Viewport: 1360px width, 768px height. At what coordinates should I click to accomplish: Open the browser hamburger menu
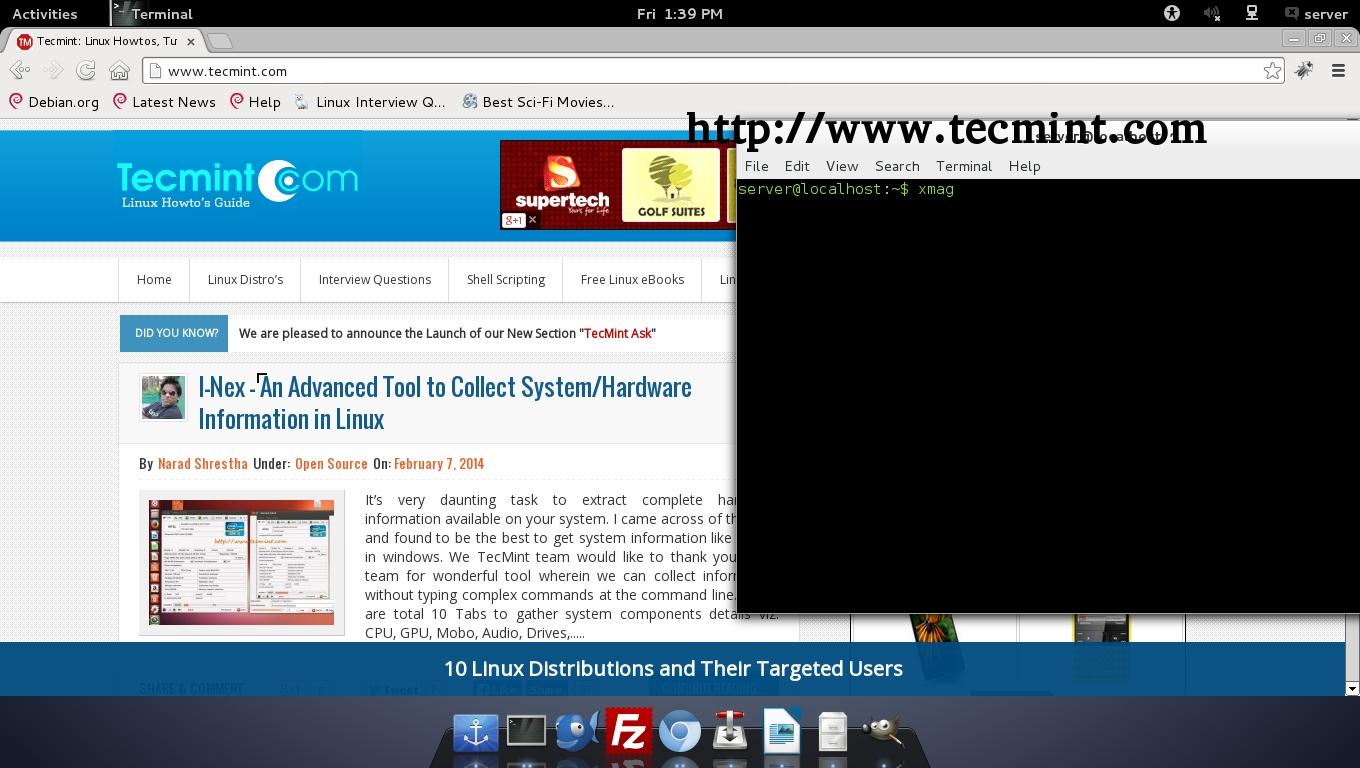(1337, 70)
